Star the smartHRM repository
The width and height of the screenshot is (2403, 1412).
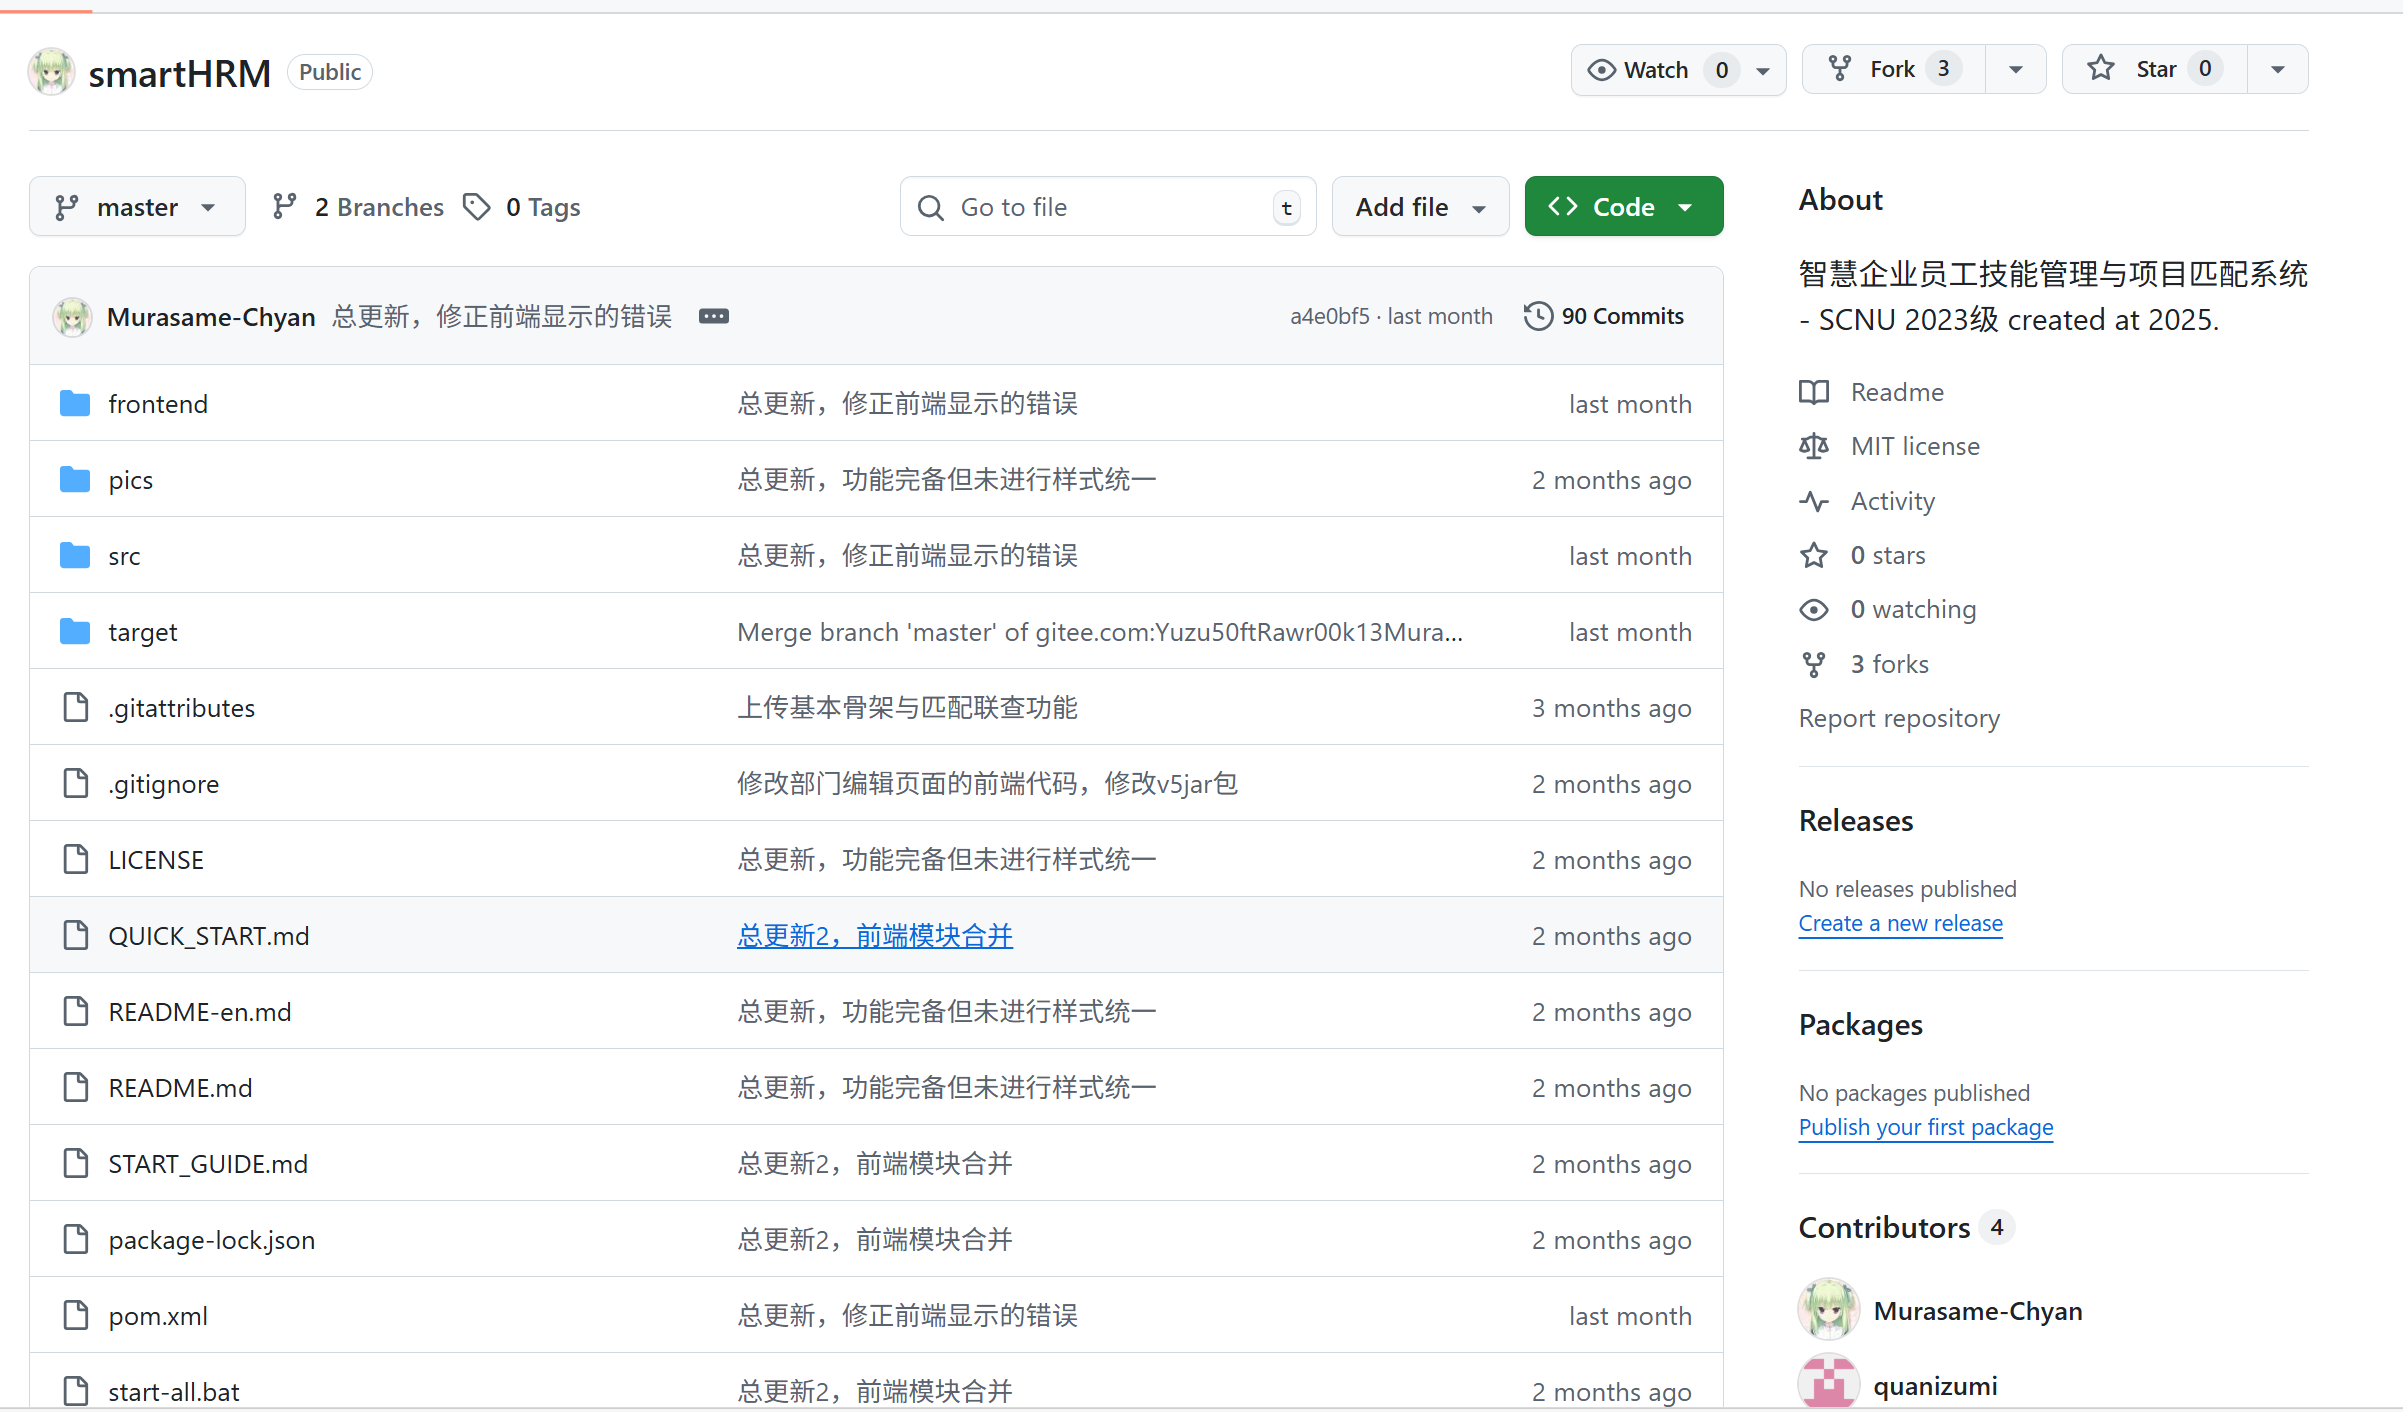pos(2154,69)
